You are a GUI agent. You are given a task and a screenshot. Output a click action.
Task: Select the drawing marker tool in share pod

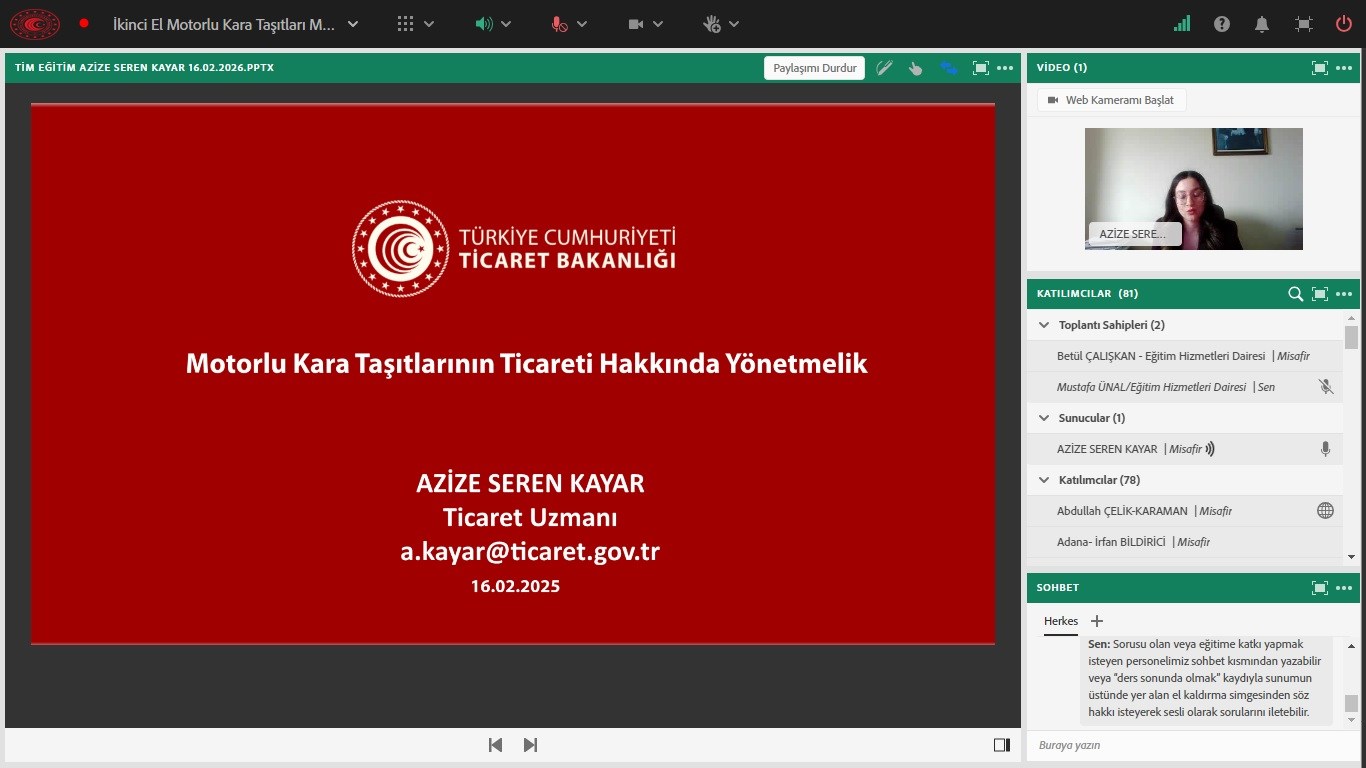click(x=884, y=68)
